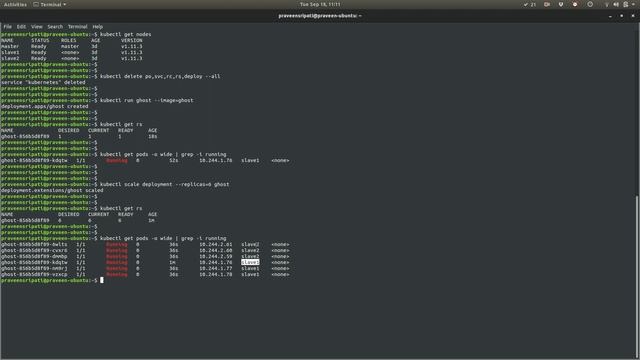Open the Help menu
The height and width of the screenshot is (360, 640).
pyautogui.click(x=98, y=27)
